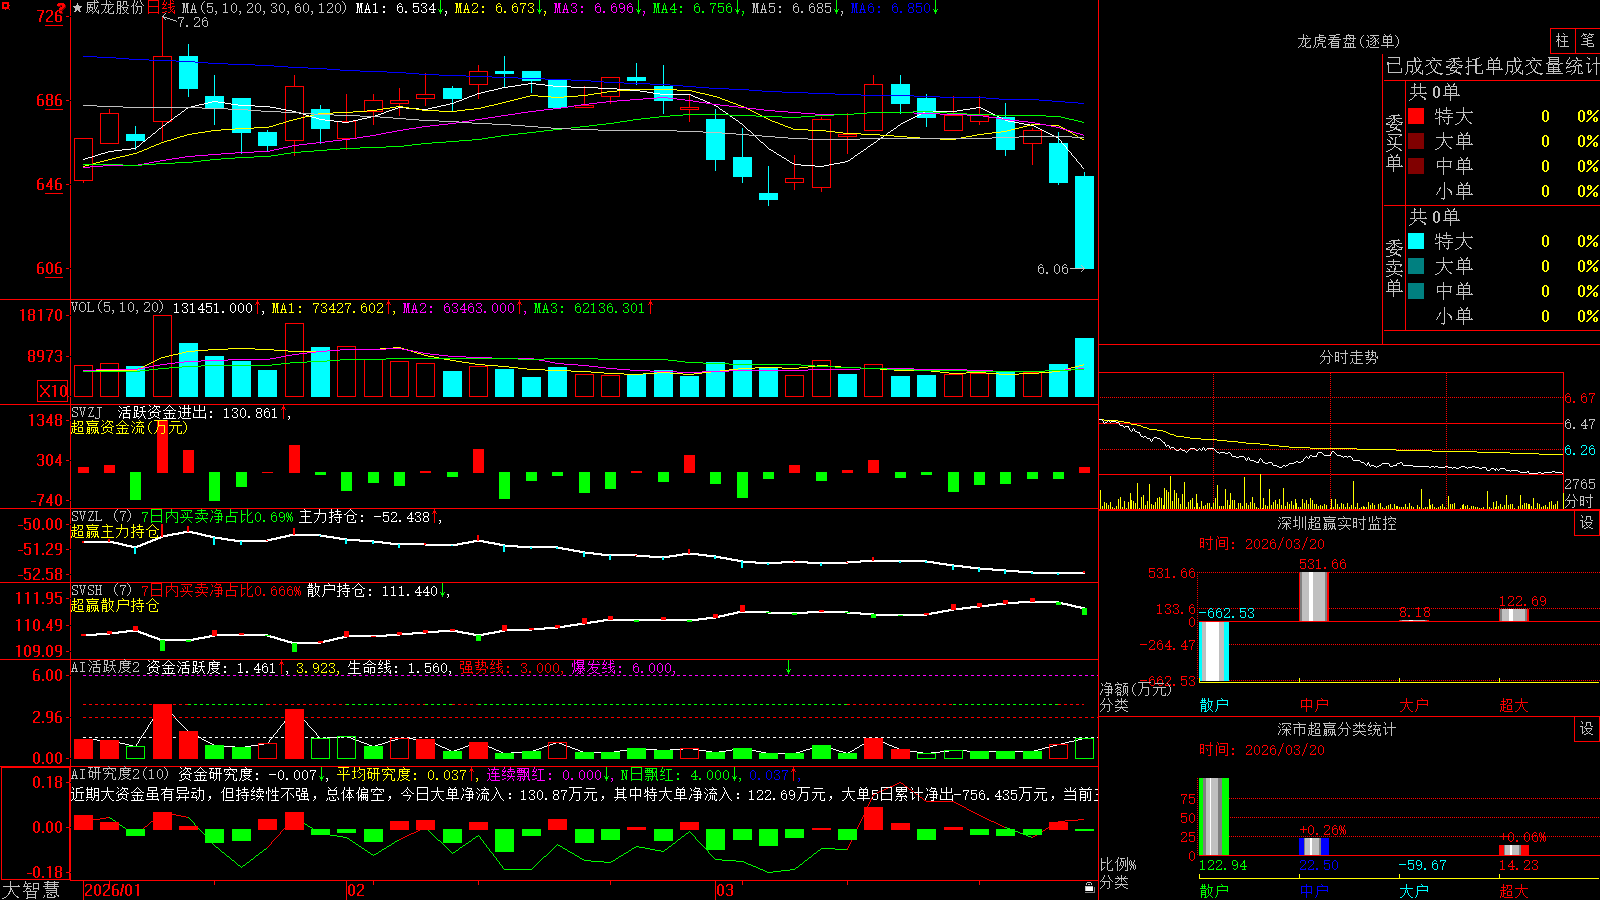
Task: Switch order view with the 笔 button
Action: pyautogui.click(x=1587, y=40)
